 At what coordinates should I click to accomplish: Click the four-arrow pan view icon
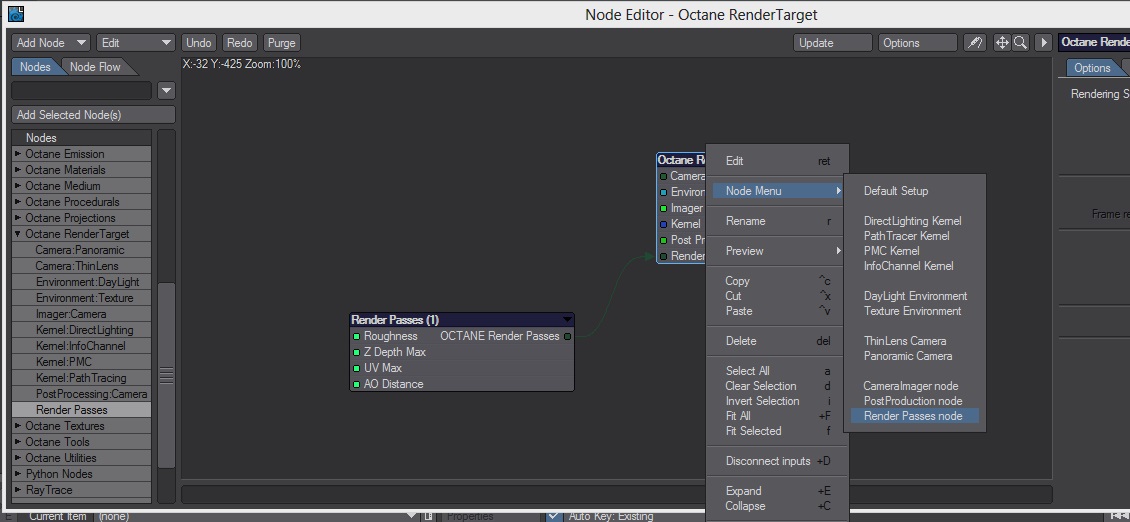(x=1002, y=43)
